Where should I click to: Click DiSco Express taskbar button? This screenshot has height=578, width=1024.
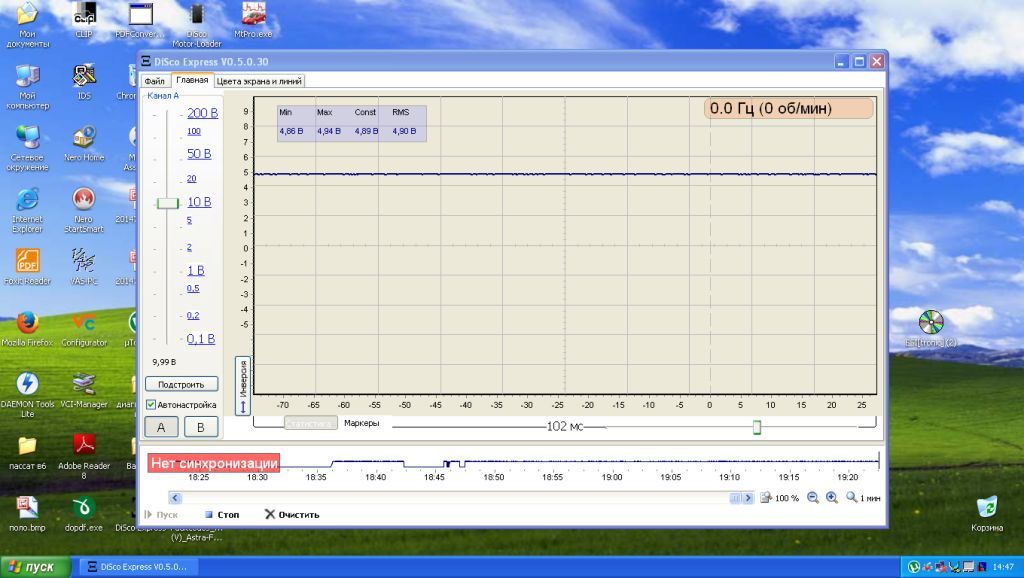[138, 567]
